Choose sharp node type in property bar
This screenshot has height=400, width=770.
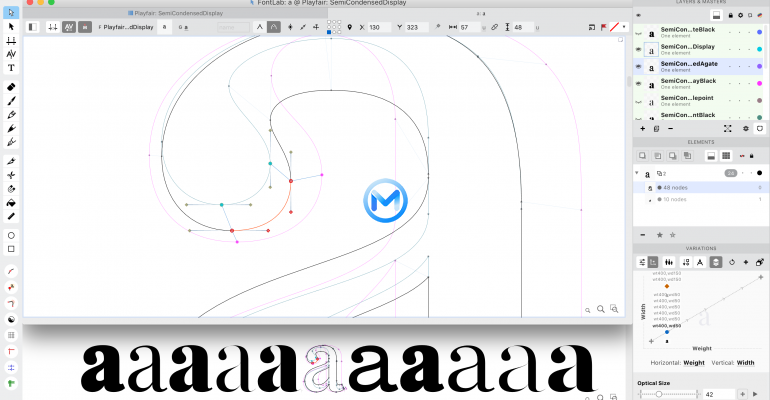coord(260,27)
